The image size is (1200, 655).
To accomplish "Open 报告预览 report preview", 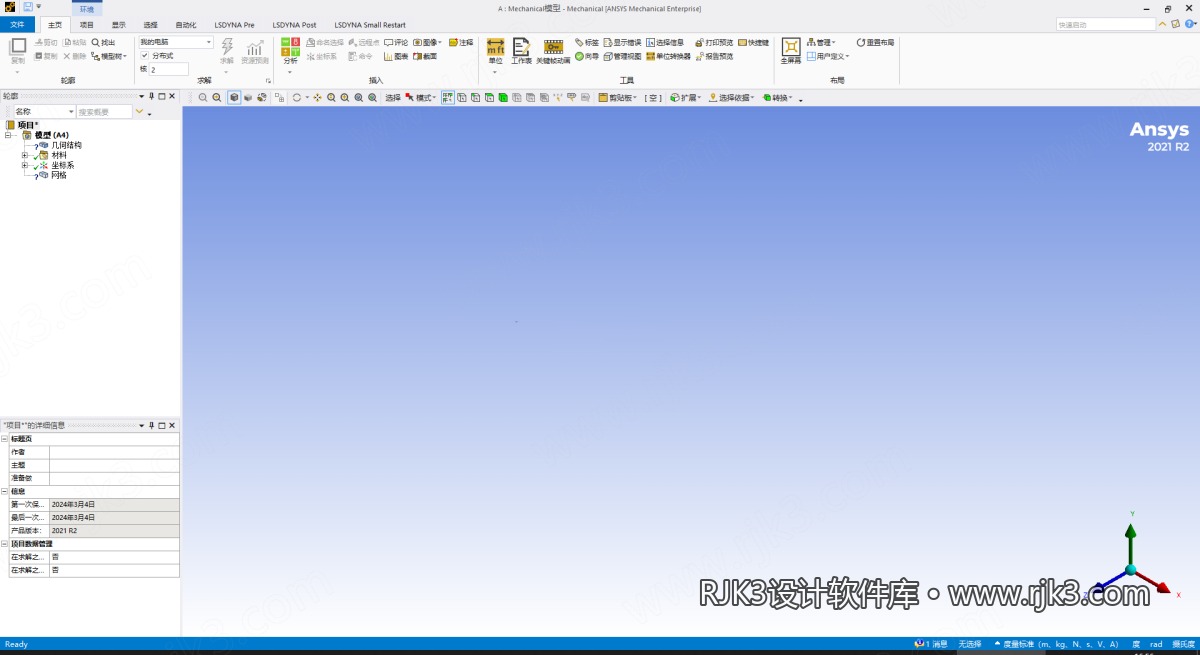I will tap(713, 56).
